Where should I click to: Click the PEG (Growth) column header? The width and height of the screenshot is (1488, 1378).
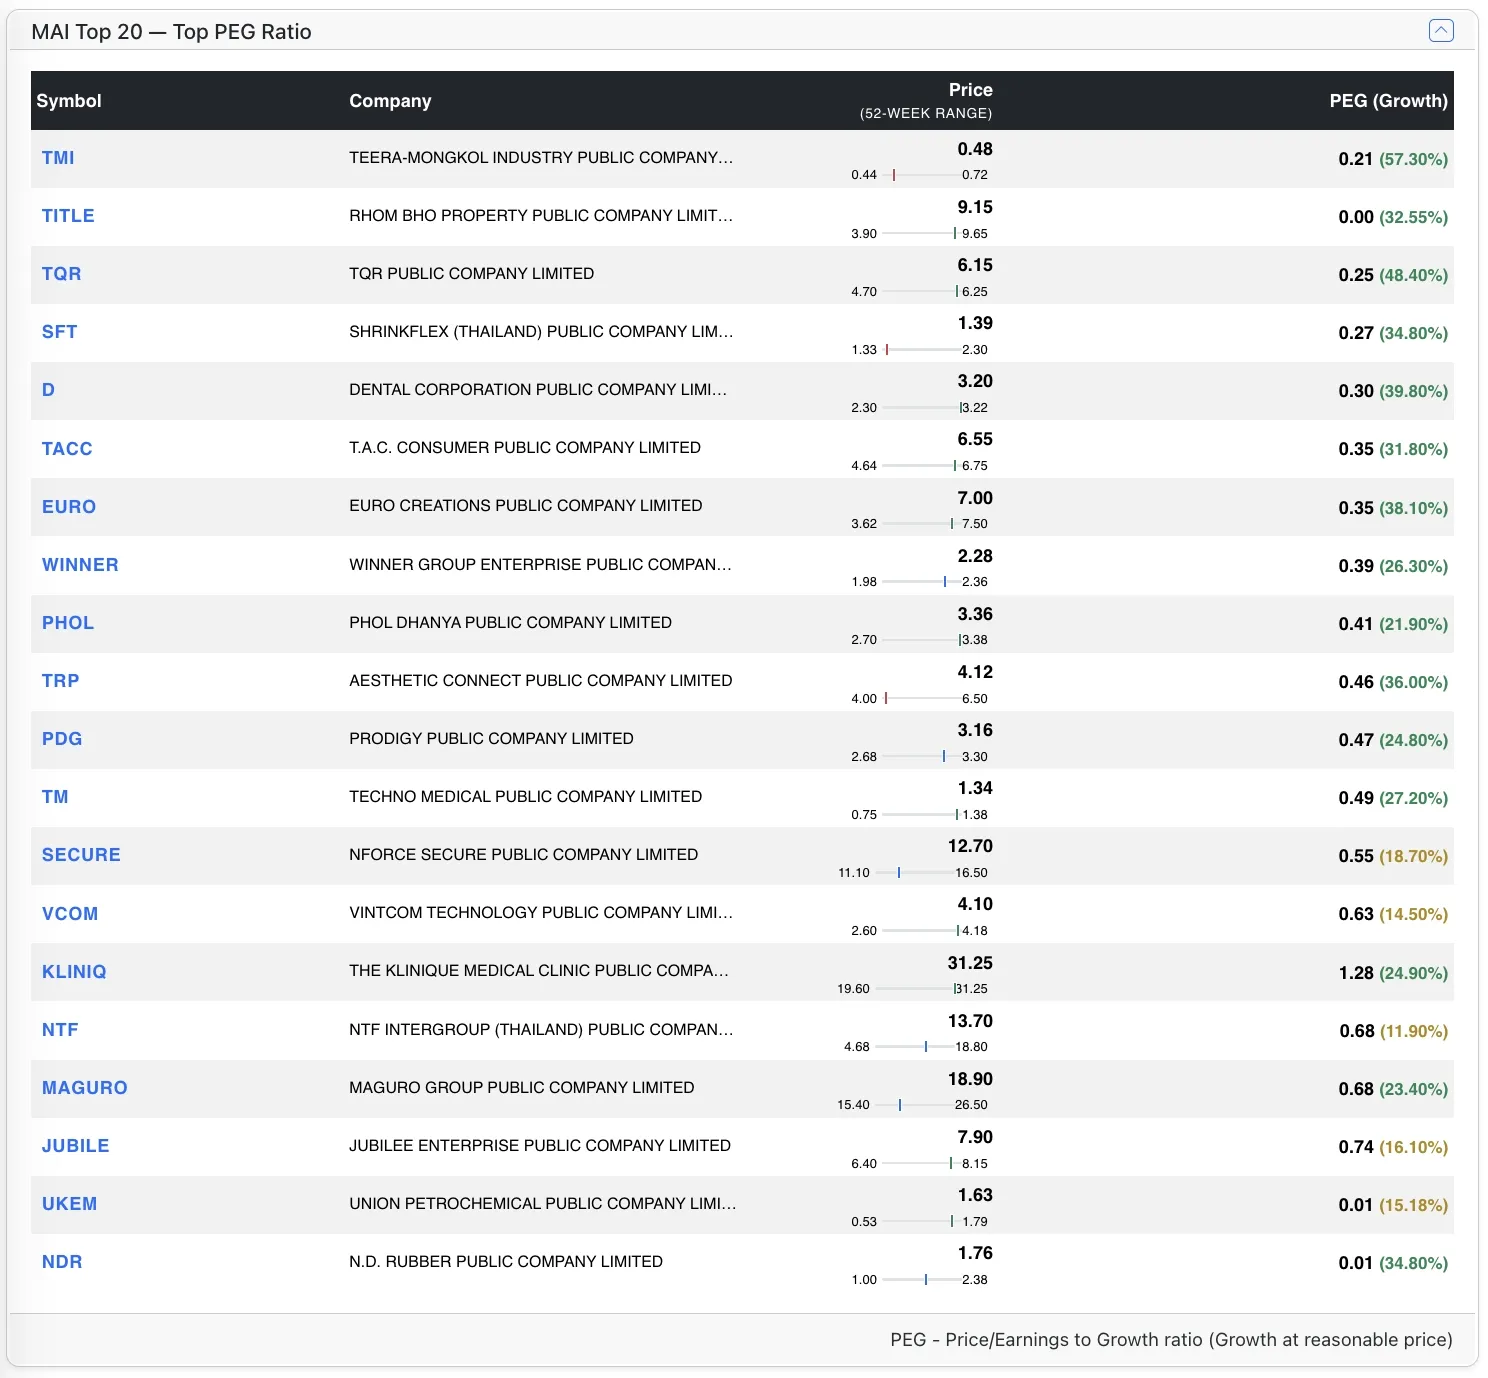(x=1388, y=101)
